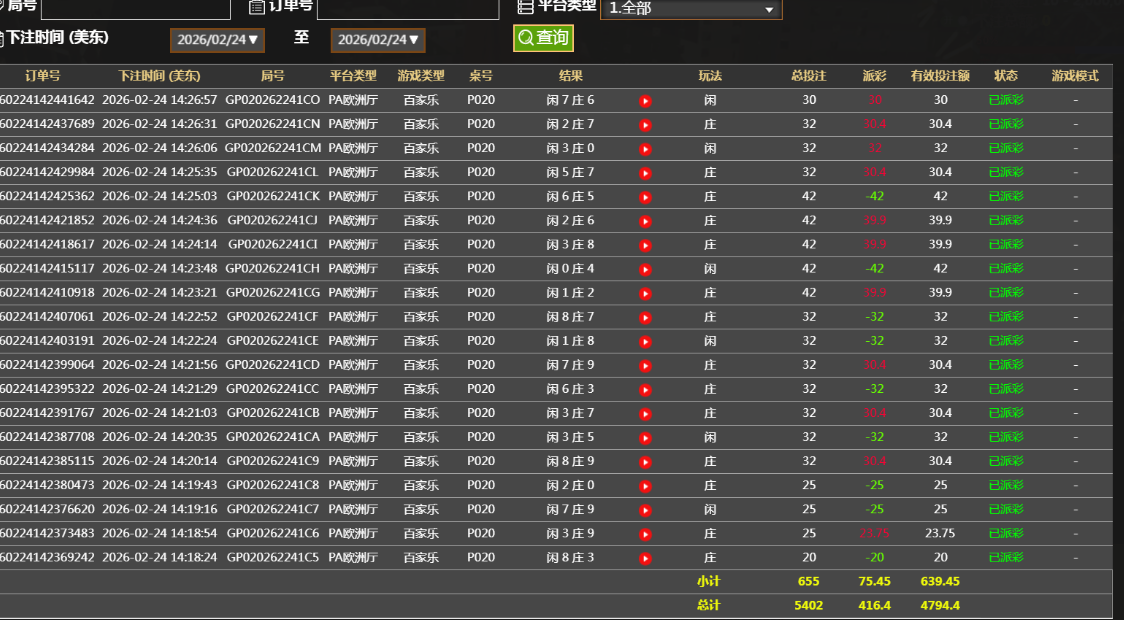Play the replay for round GP020262241CF
The image size is (1124, 620).
click(646, 317)
